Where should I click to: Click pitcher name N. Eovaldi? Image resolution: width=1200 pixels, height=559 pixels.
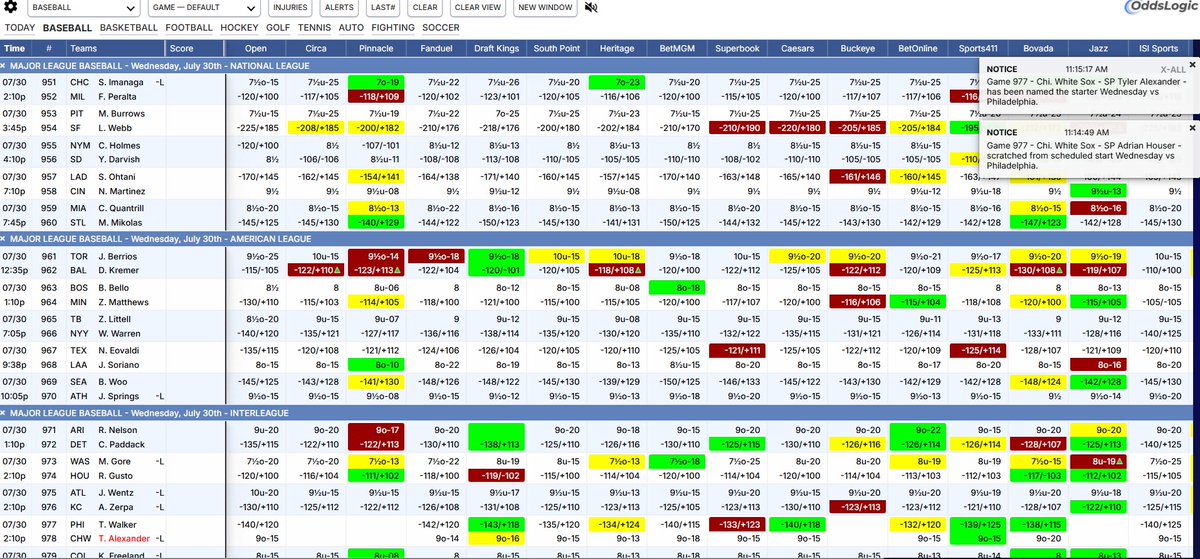[x=121, y=350]
